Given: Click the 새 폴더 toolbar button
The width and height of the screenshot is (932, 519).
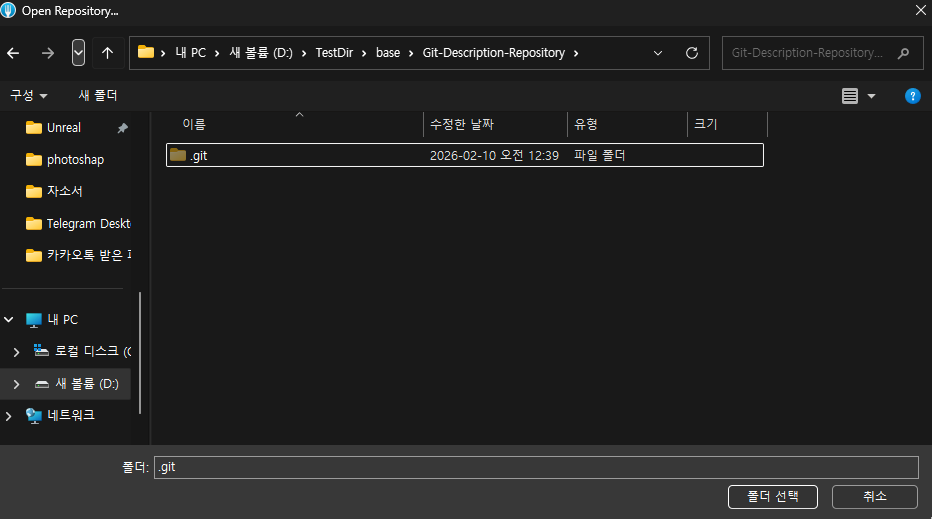Looking at the screenshot, I should pyautogui.click(x=98, y=96).
